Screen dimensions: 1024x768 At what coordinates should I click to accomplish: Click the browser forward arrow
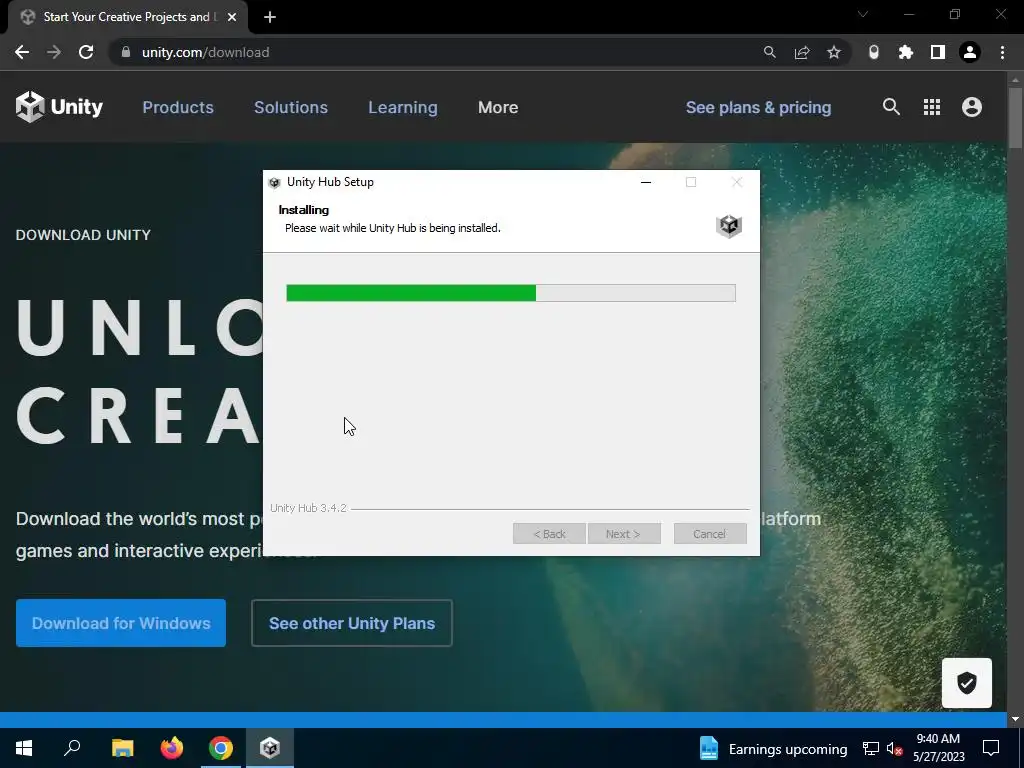pos(54,52)
